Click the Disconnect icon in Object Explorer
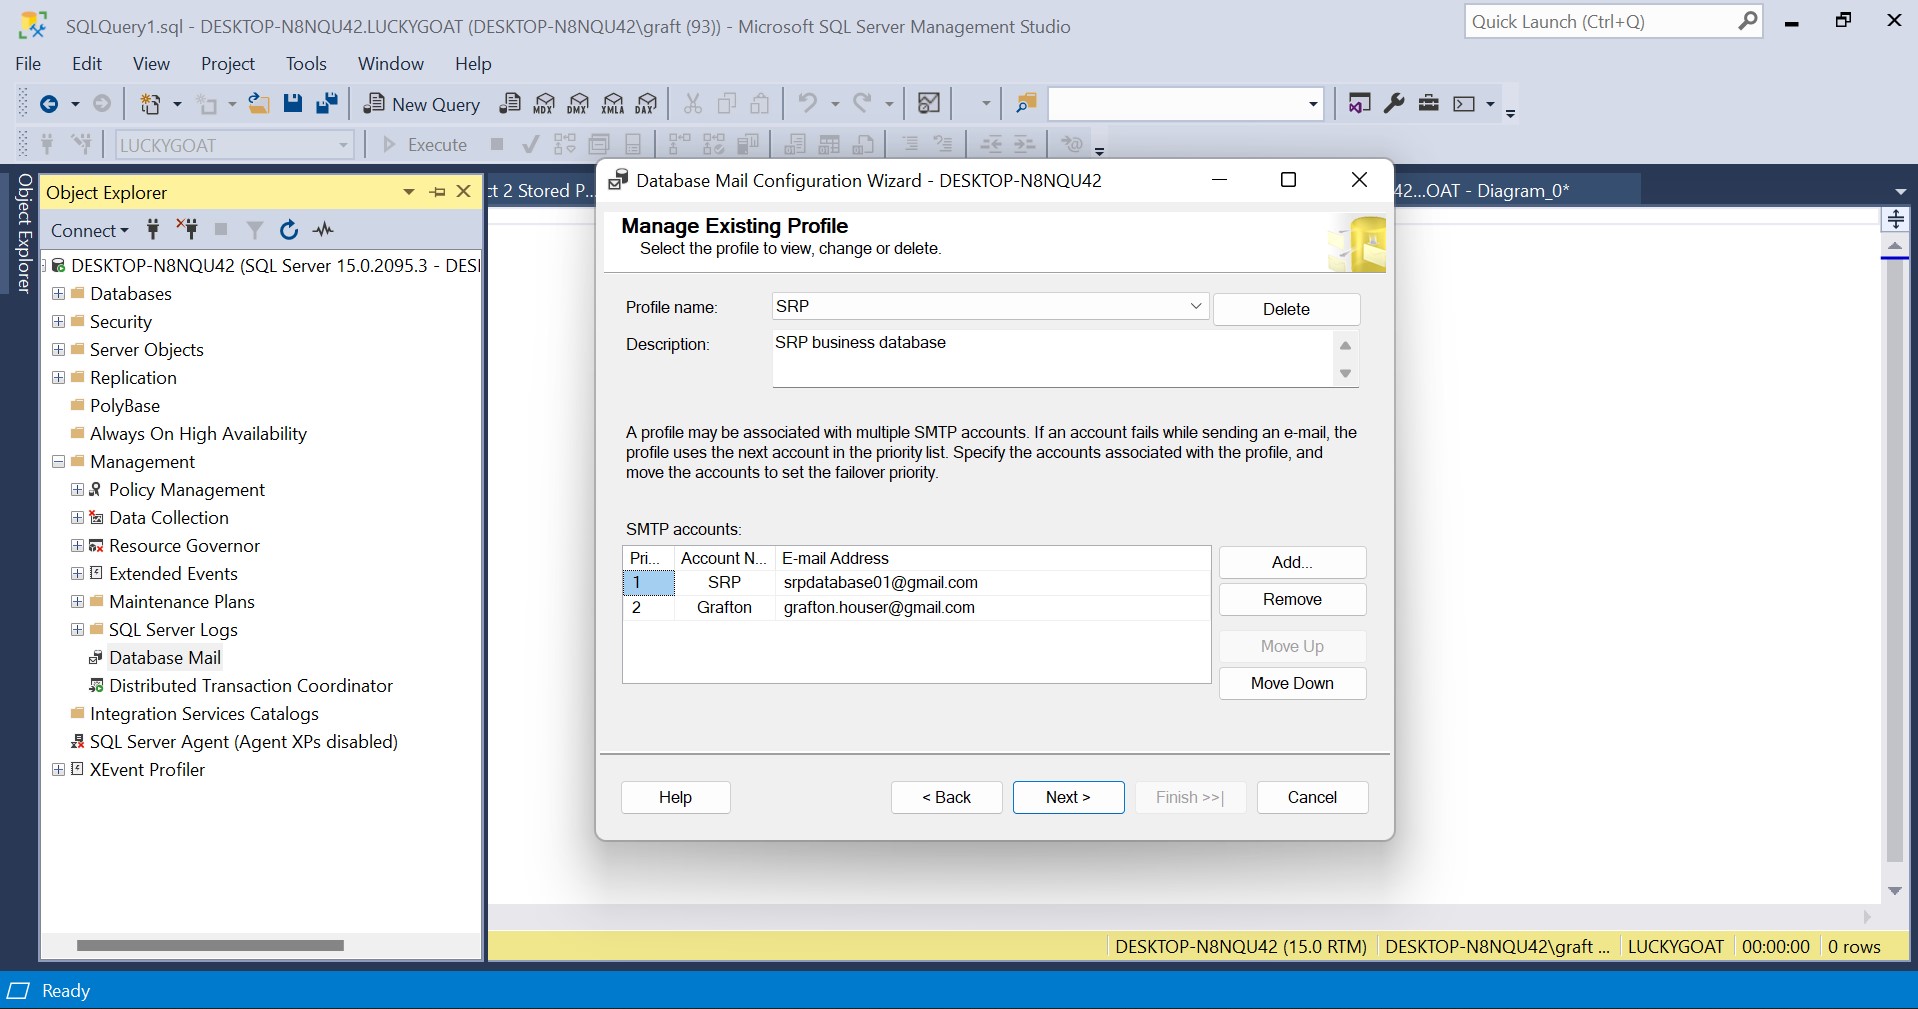The width and height of the screenshot is (1918, 1009). coord(187,230)
